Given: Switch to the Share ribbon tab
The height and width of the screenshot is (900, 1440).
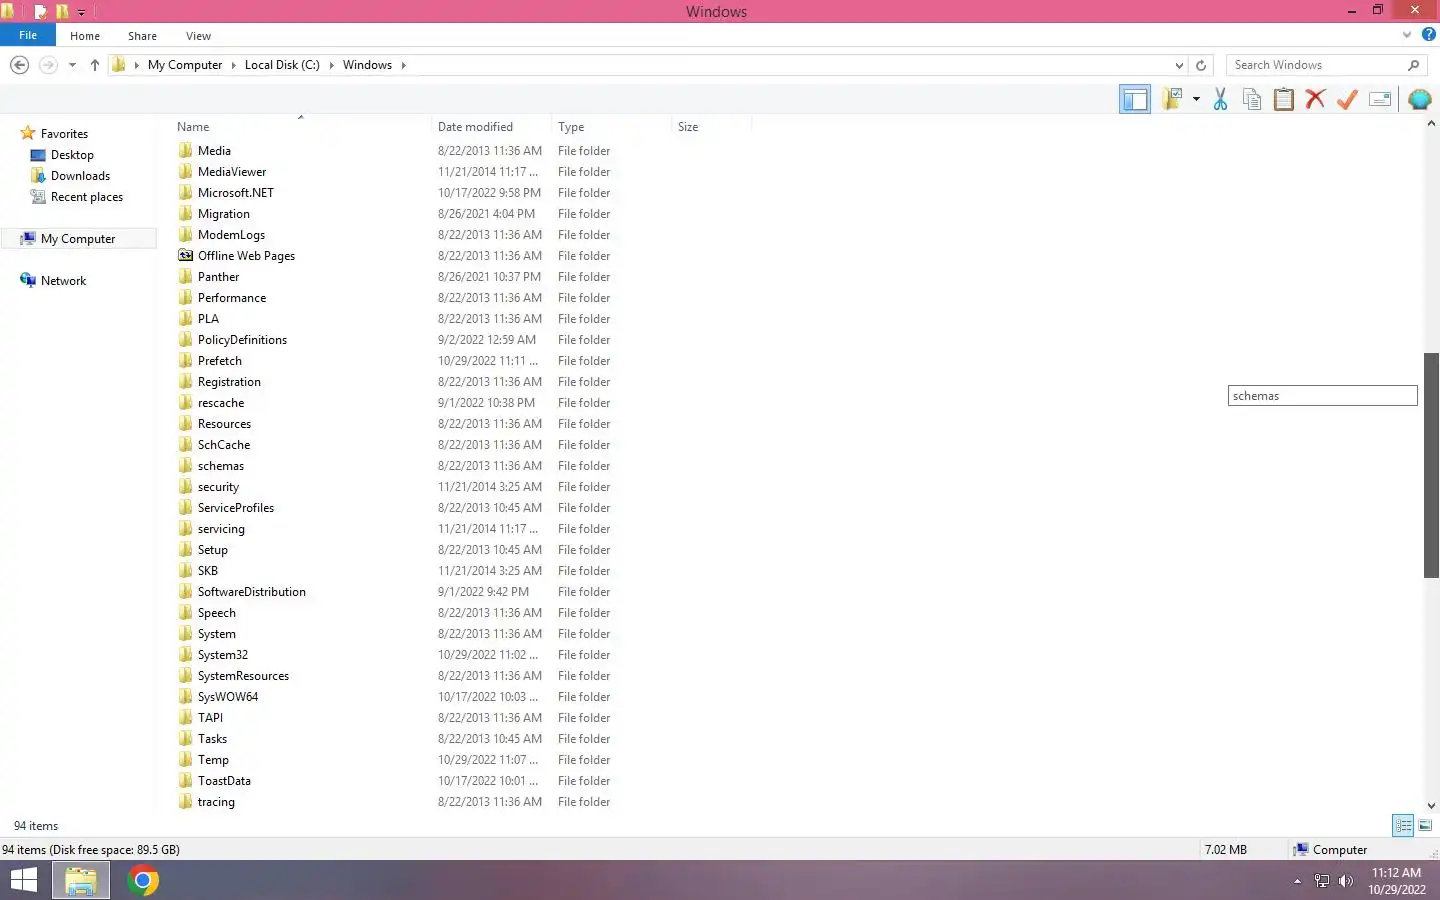Looking at the screenshot, I should 142,36.
